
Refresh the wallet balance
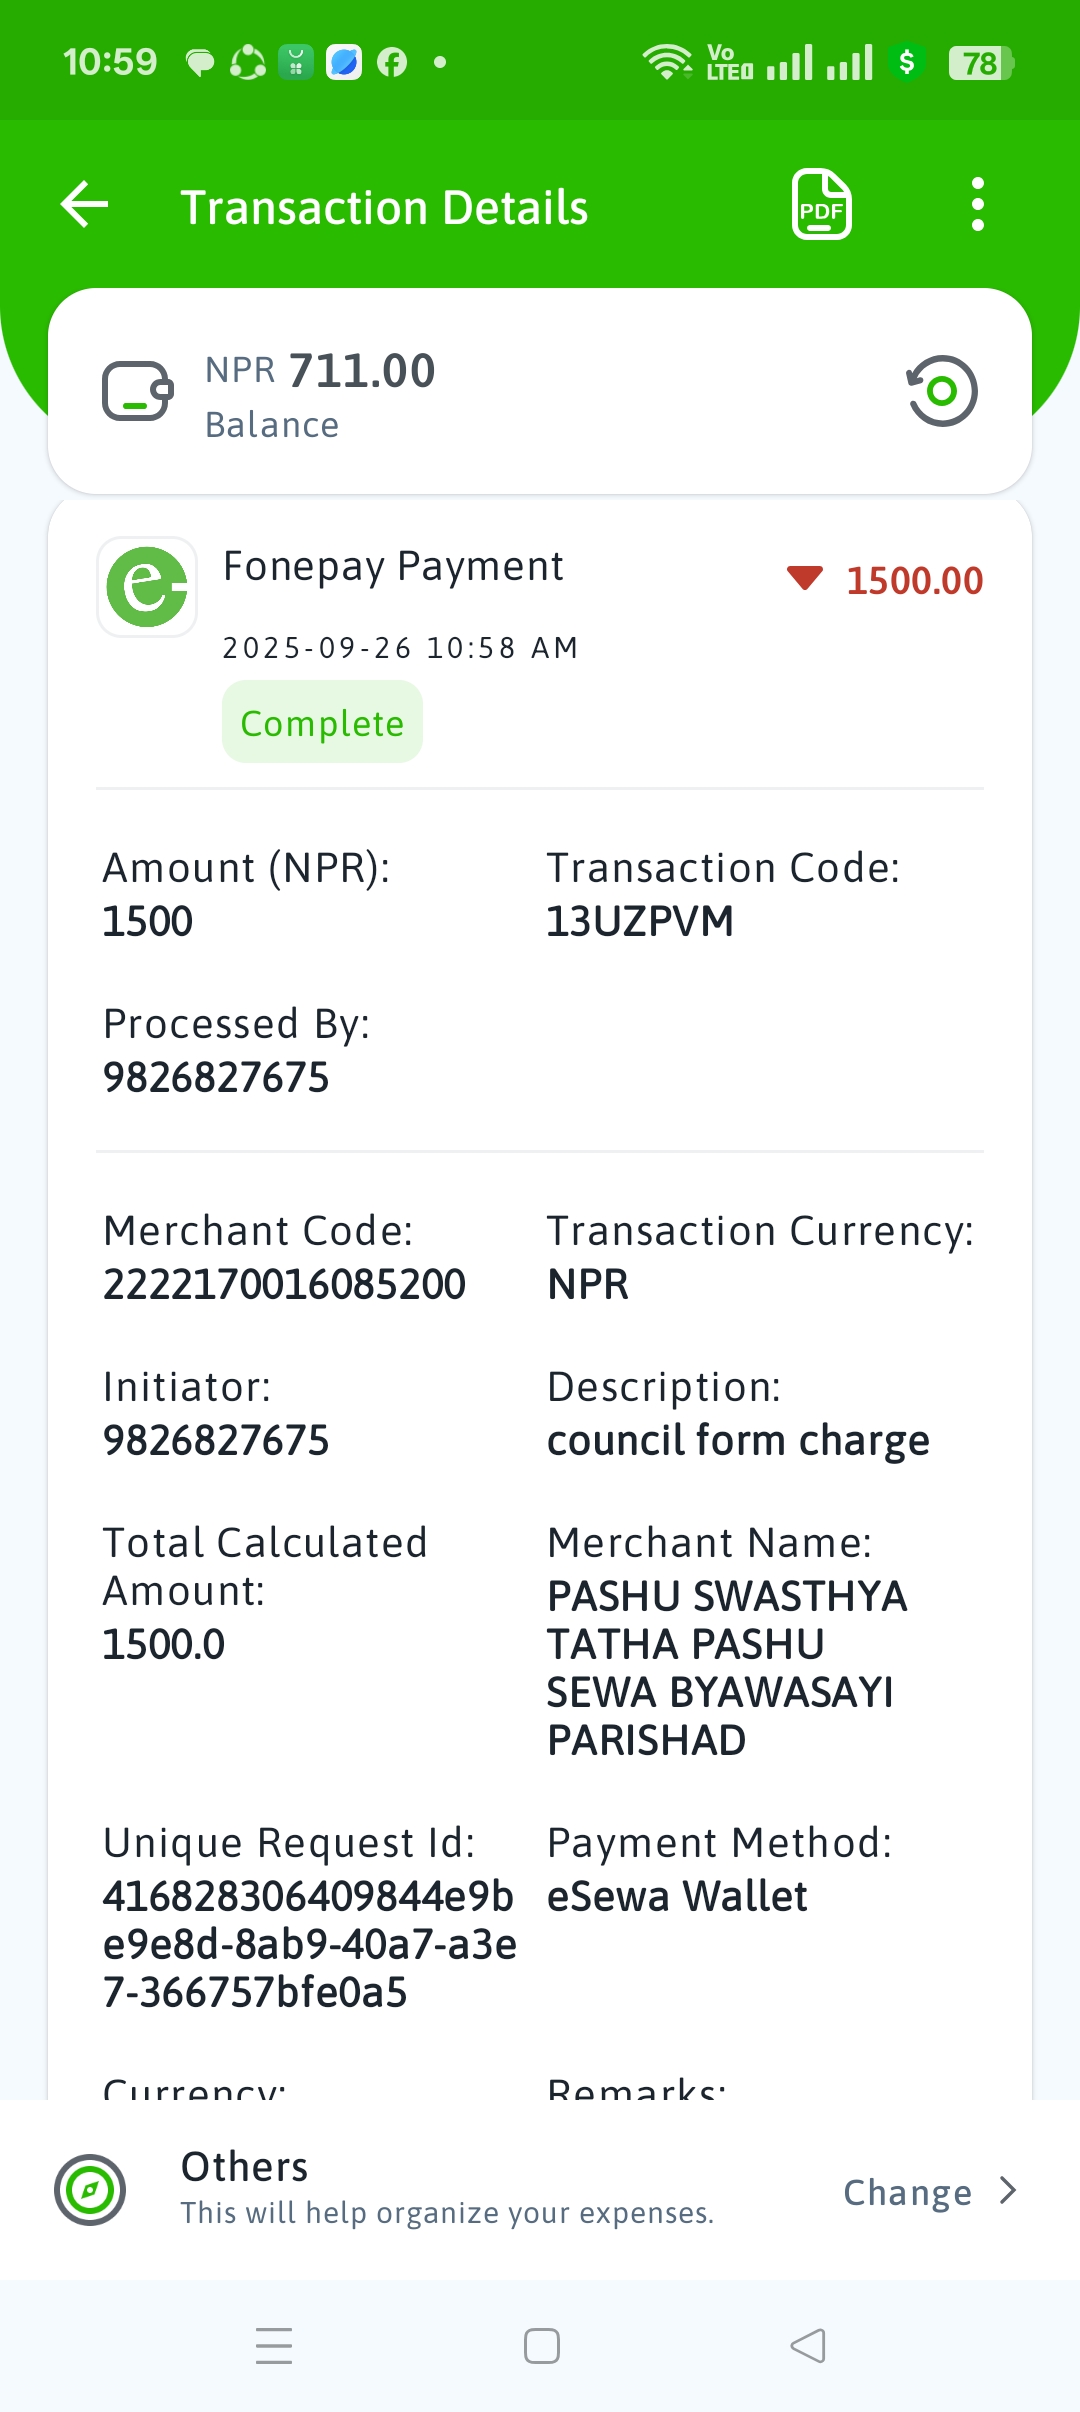[942, 391]
